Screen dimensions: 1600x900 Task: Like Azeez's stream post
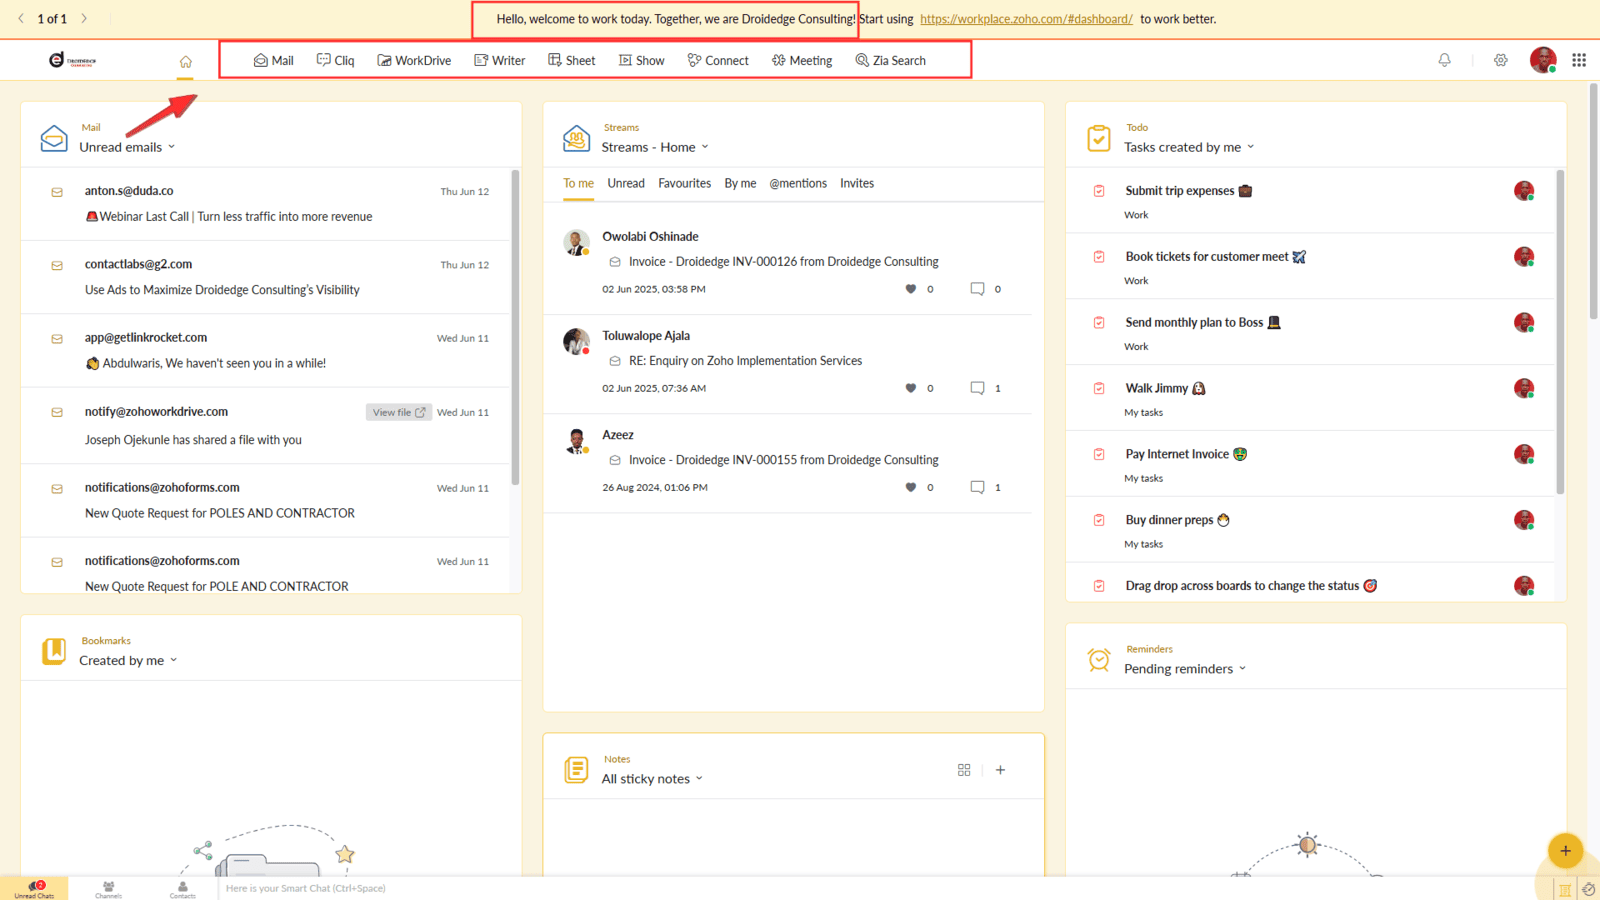(910, 487)
